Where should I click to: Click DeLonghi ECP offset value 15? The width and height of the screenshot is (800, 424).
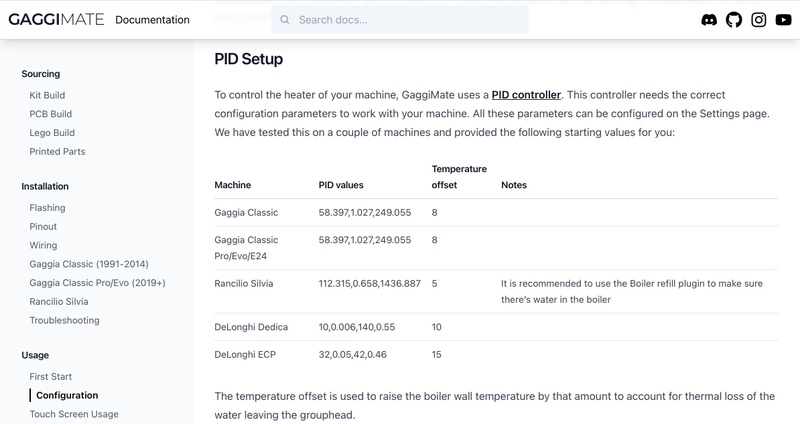(x=437, y=355)
